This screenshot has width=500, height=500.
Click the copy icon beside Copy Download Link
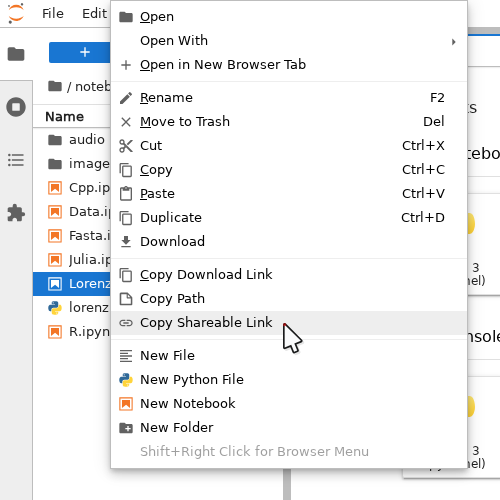(126, 275)
